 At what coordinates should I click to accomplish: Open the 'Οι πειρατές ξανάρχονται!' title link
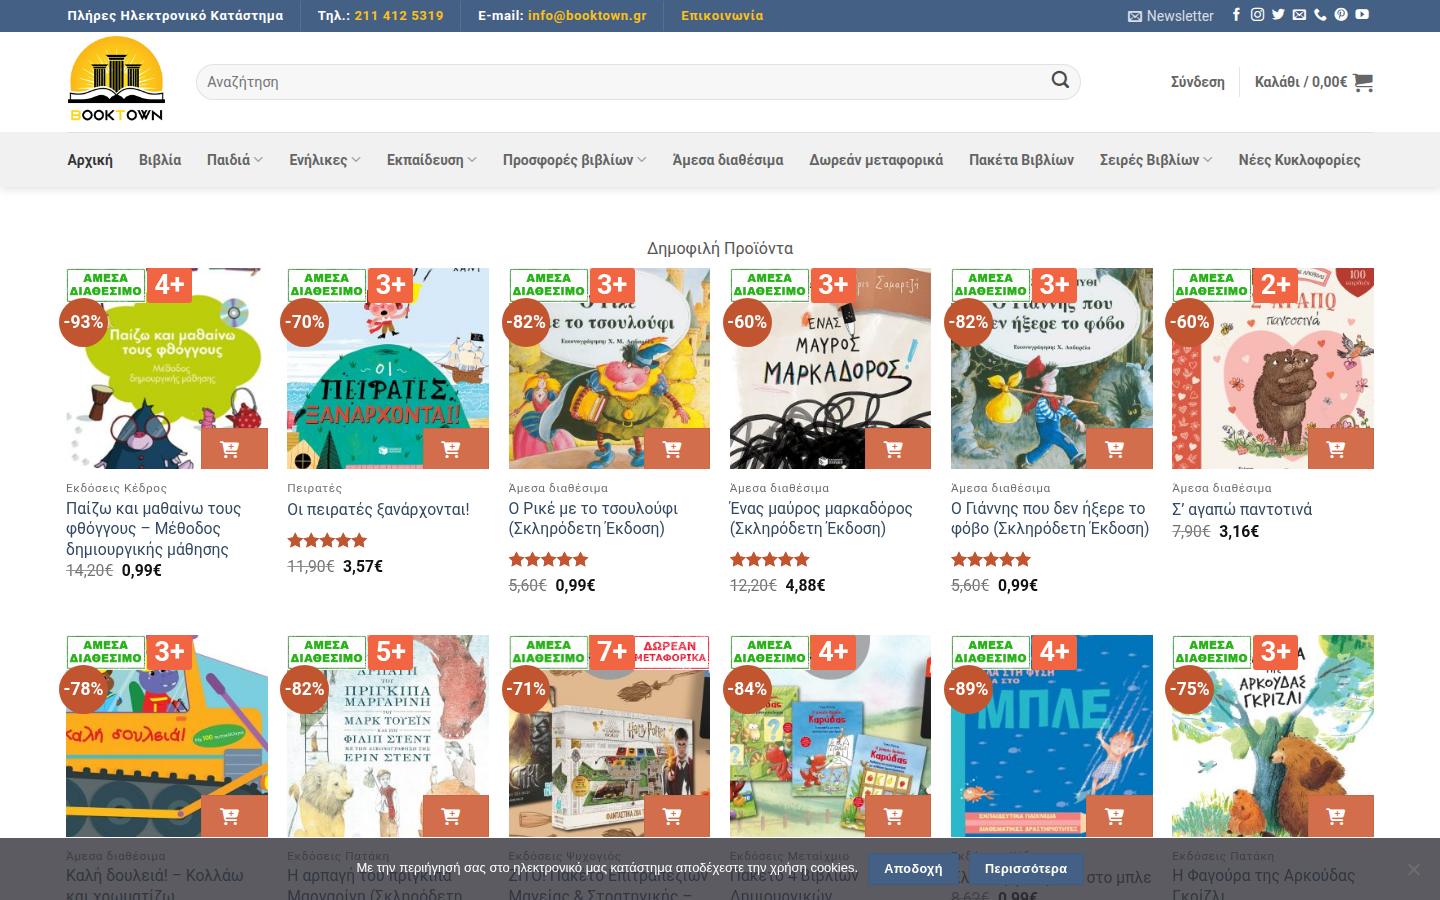pos(378,509)
